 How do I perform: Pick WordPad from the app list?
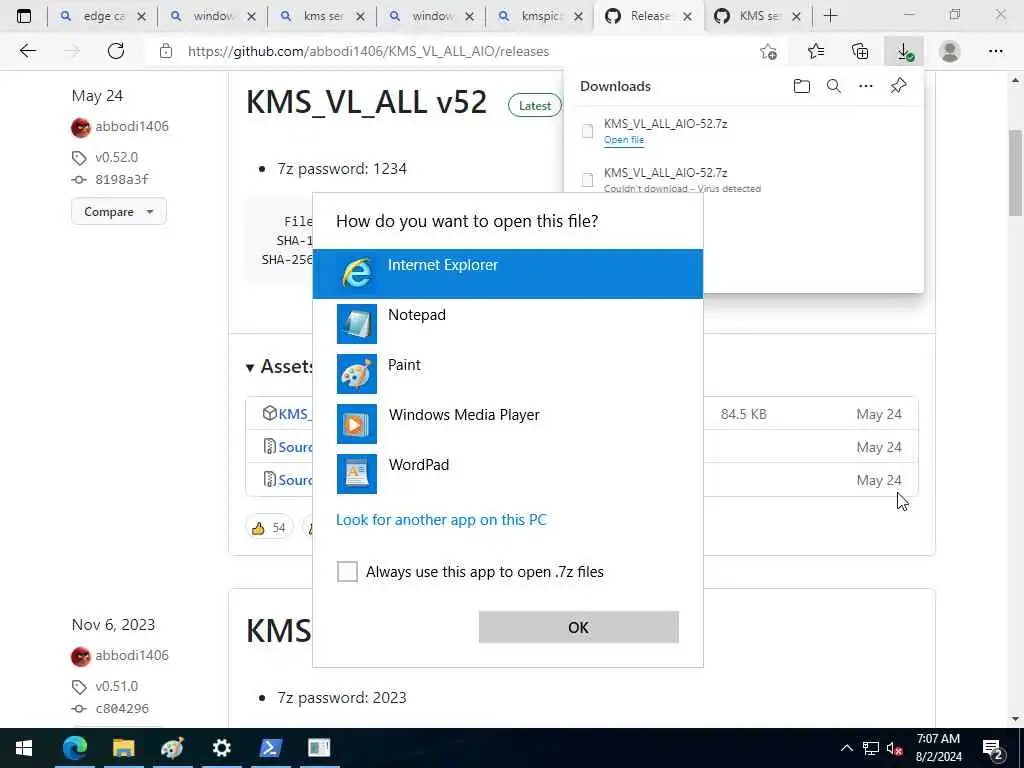point(507,473)
